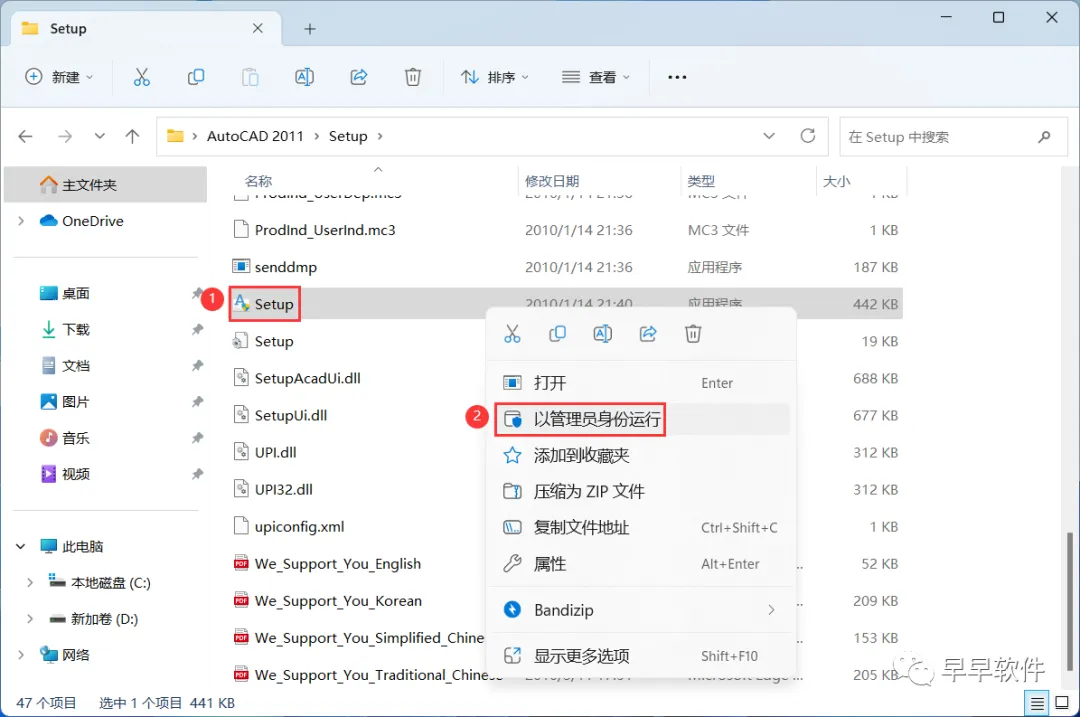Image resolution: width=1080 pixels, height=717 pixels.
Task: Click the Delete icon in the context menu
Action: pos(693,334)
